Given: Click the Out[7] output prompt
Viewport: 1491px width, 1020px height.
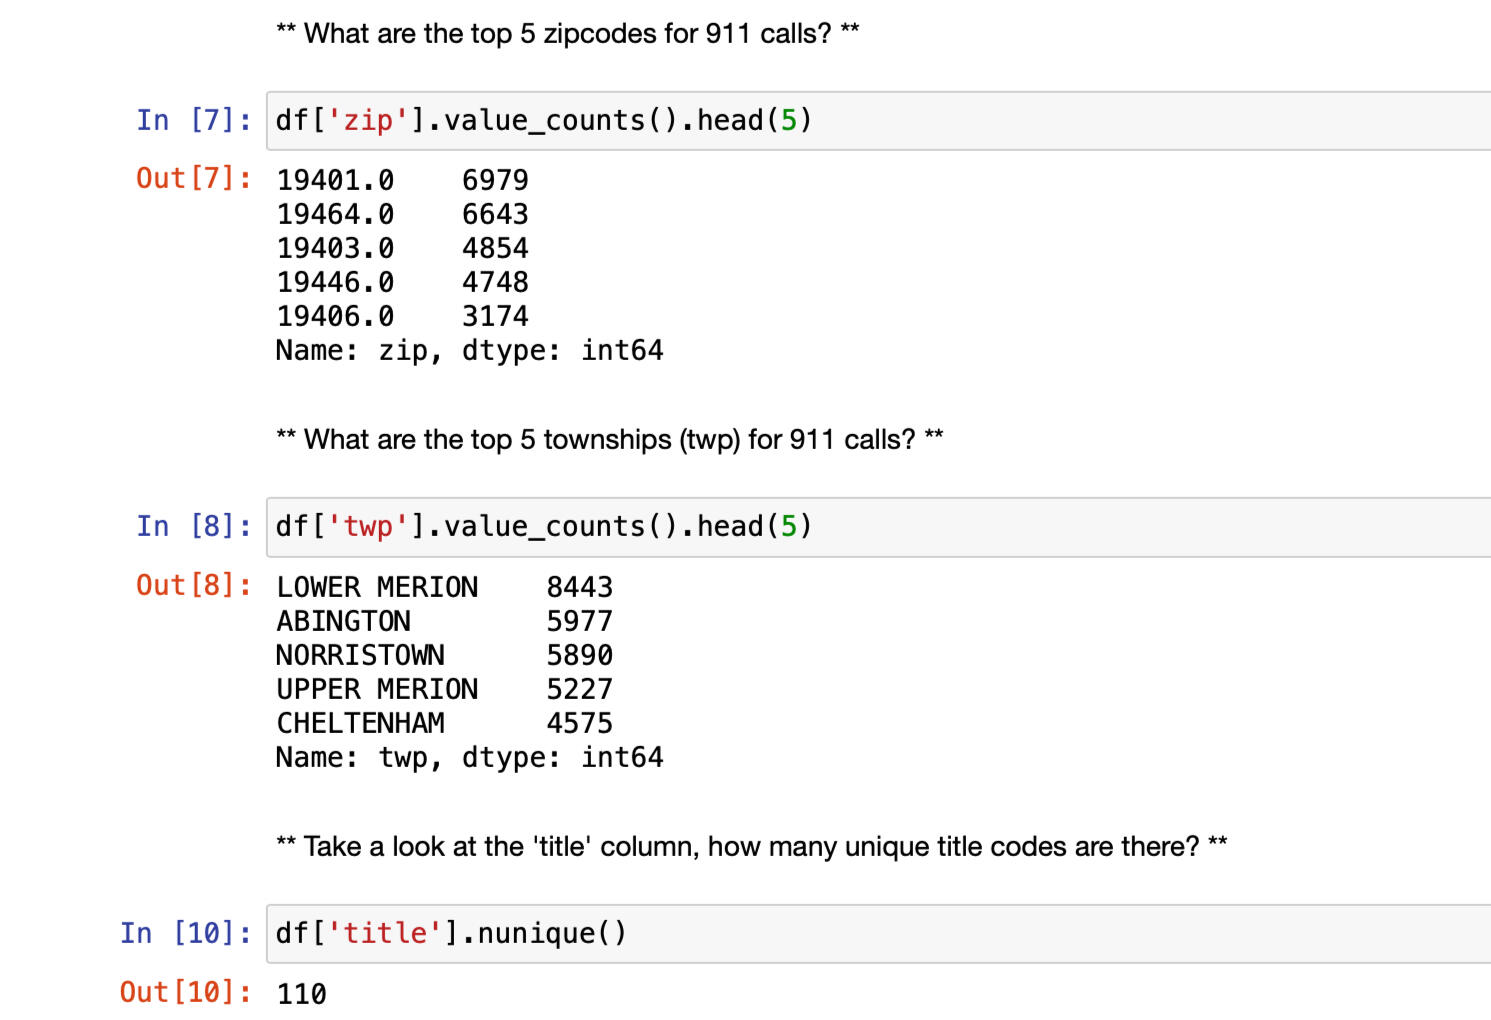Looking at the screenshot, I should 194,179.
